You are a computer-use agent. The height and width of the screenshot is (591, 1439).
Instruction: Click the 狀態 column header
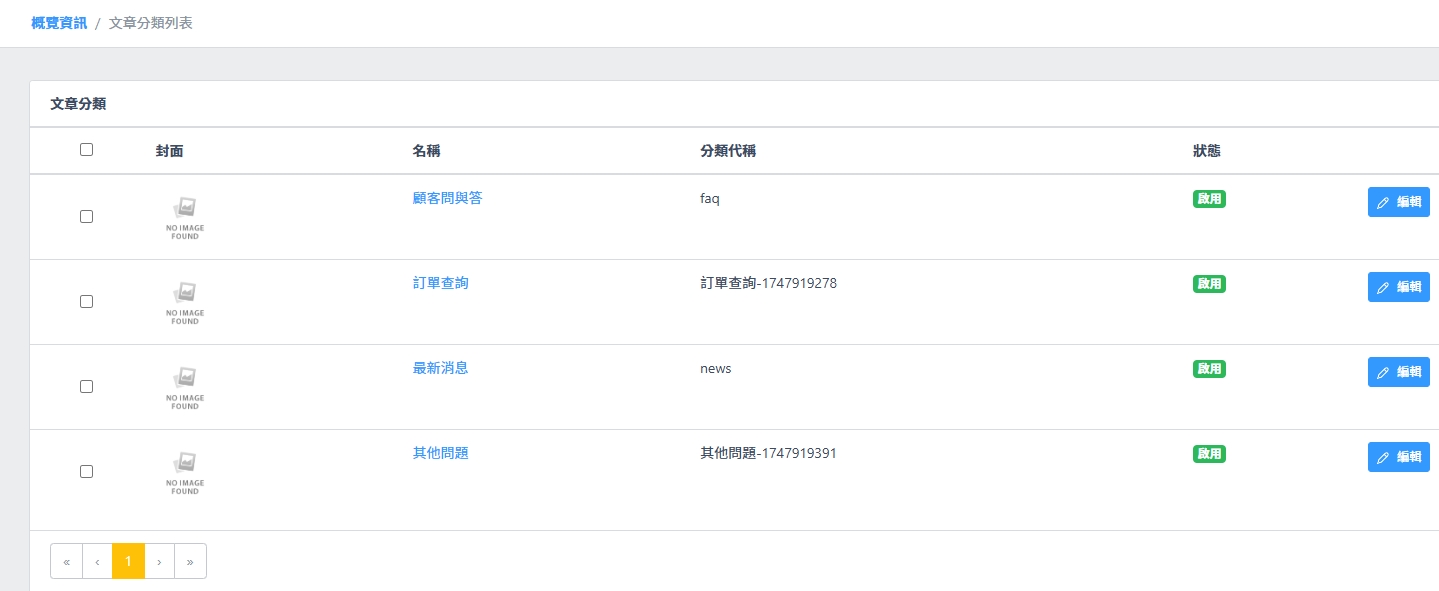1206,151
